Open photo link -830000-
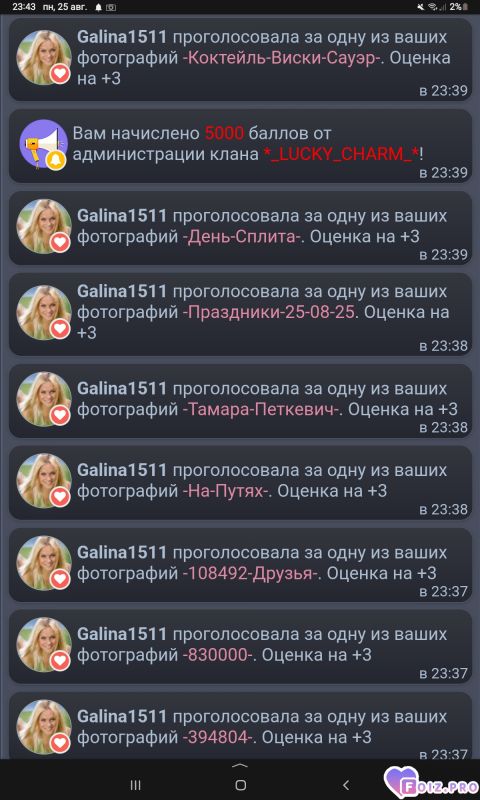This screenshot has height=800, width=480. [218, 655]
